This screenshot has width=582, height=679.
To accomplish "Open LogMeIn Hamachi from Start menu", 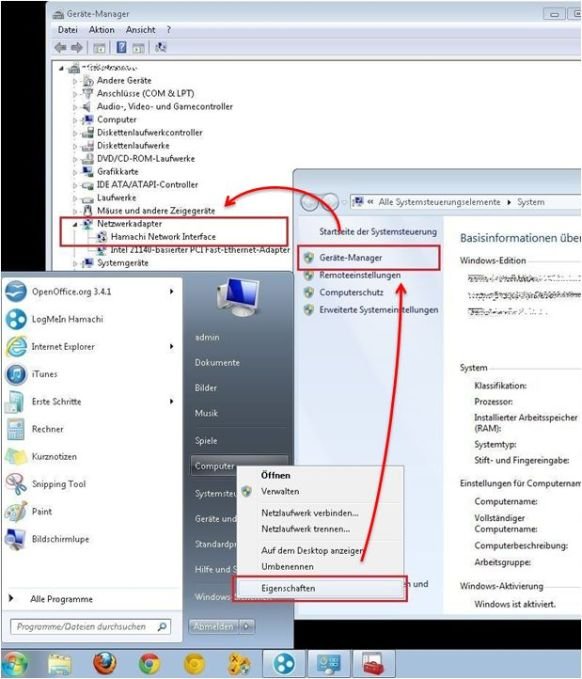I will [x=67, y=319].
